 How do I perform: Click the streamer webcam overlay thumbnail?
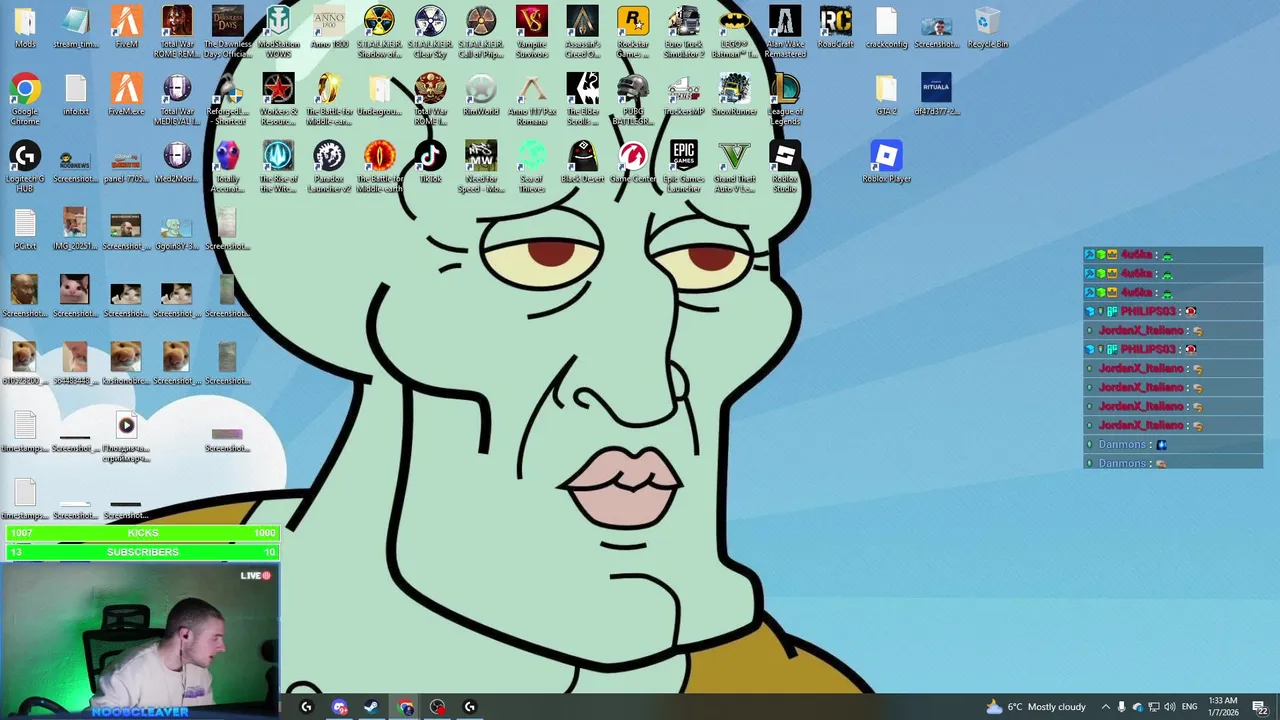(140, 641)
